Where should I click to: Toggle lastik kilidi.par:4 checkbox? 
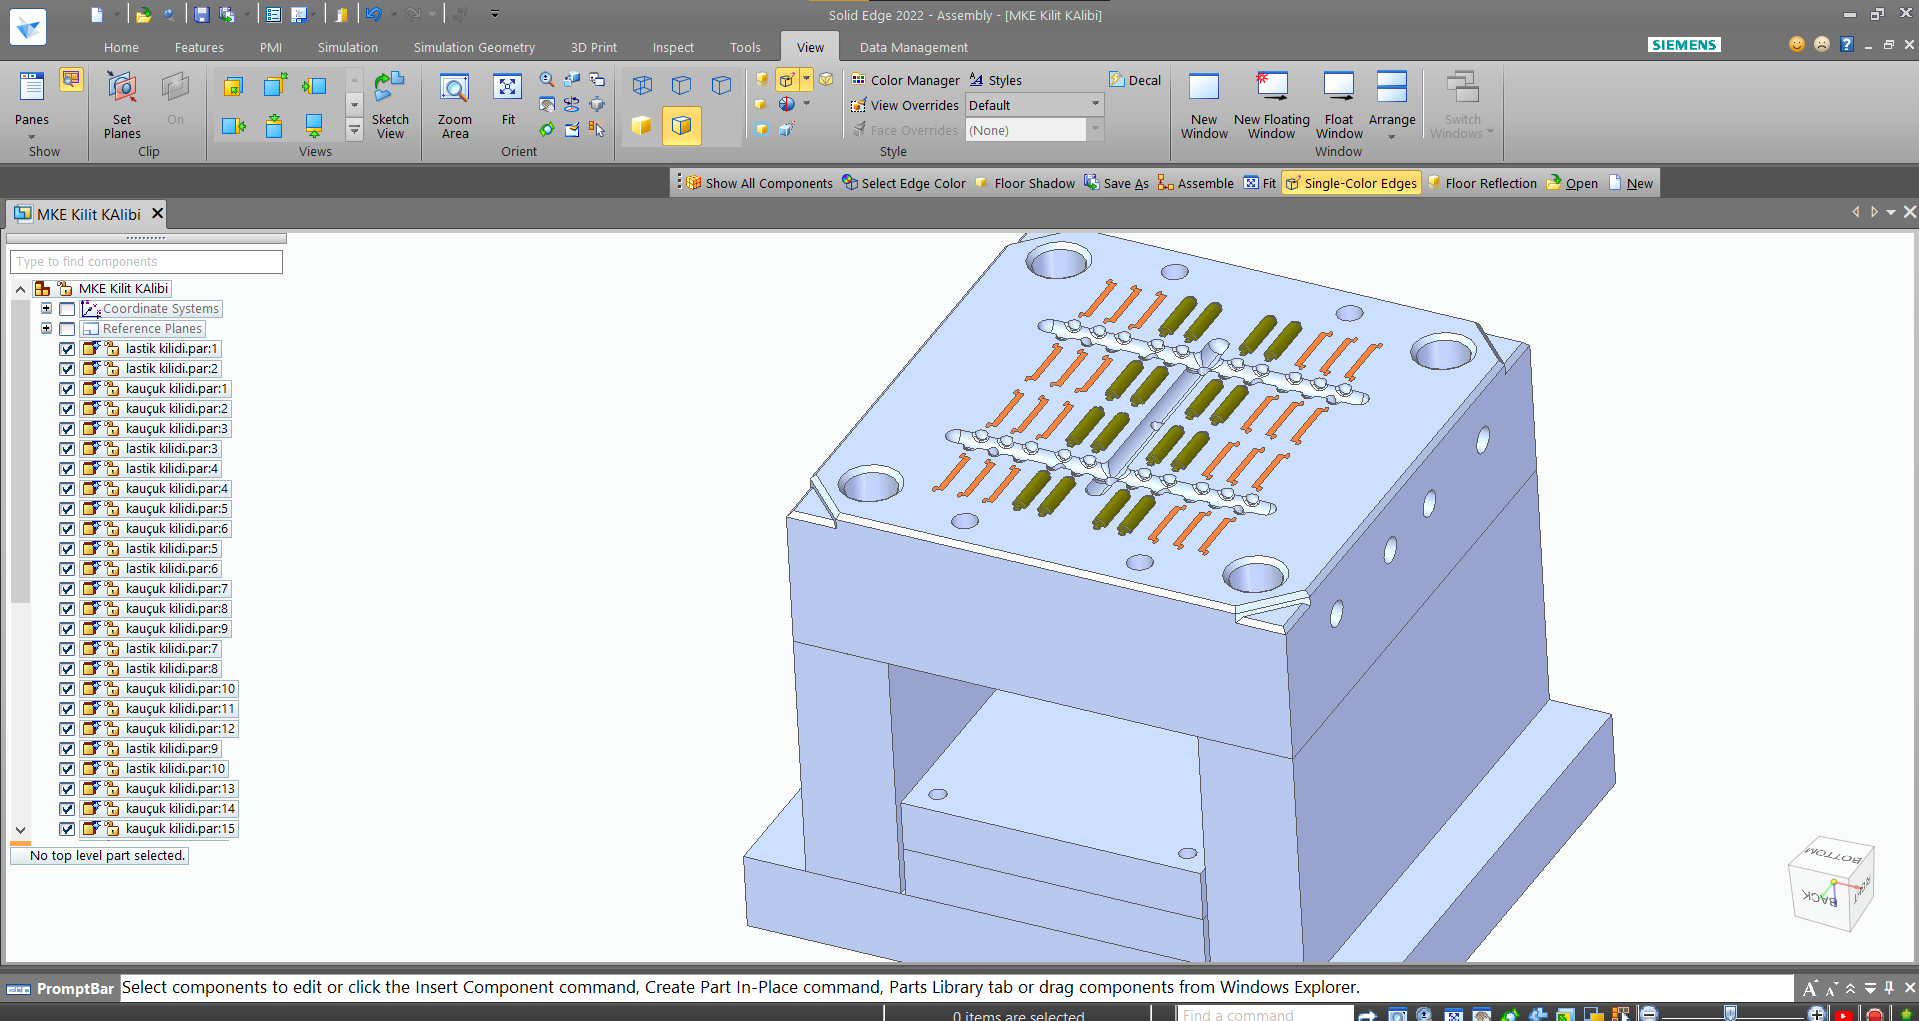[x=67, y=469]
